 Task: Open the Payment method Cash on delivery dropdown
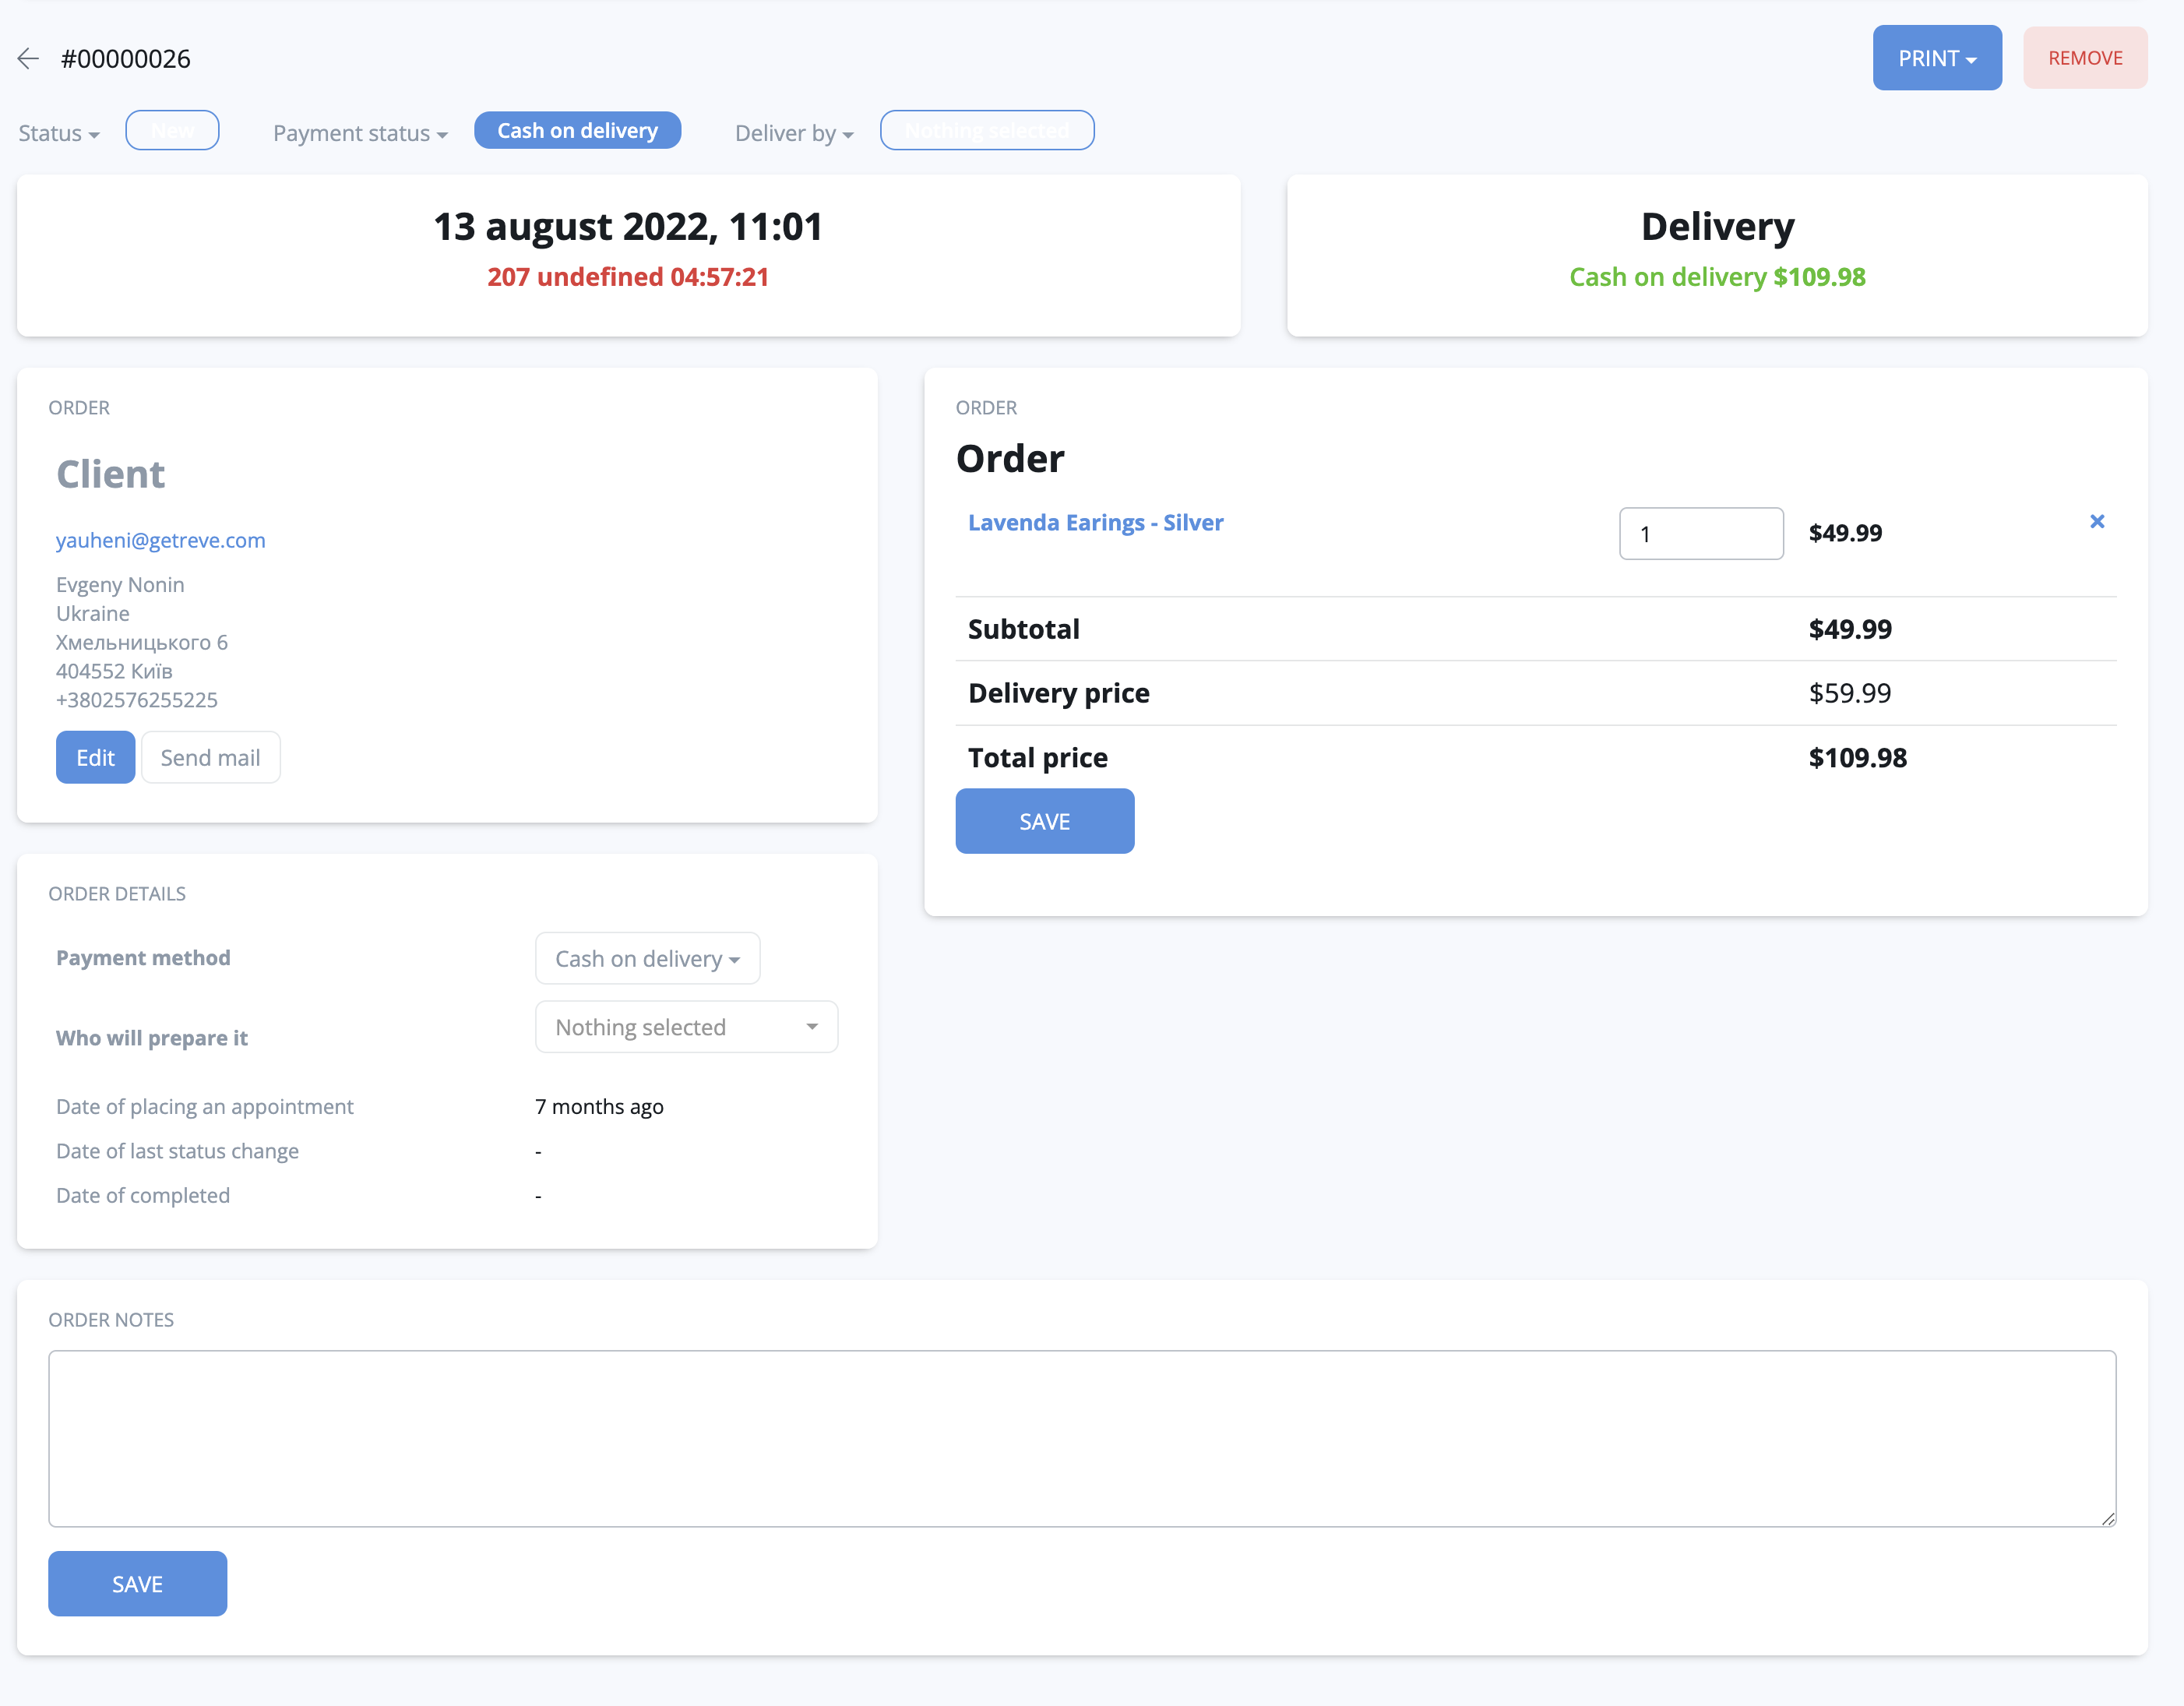coord(647,958)
